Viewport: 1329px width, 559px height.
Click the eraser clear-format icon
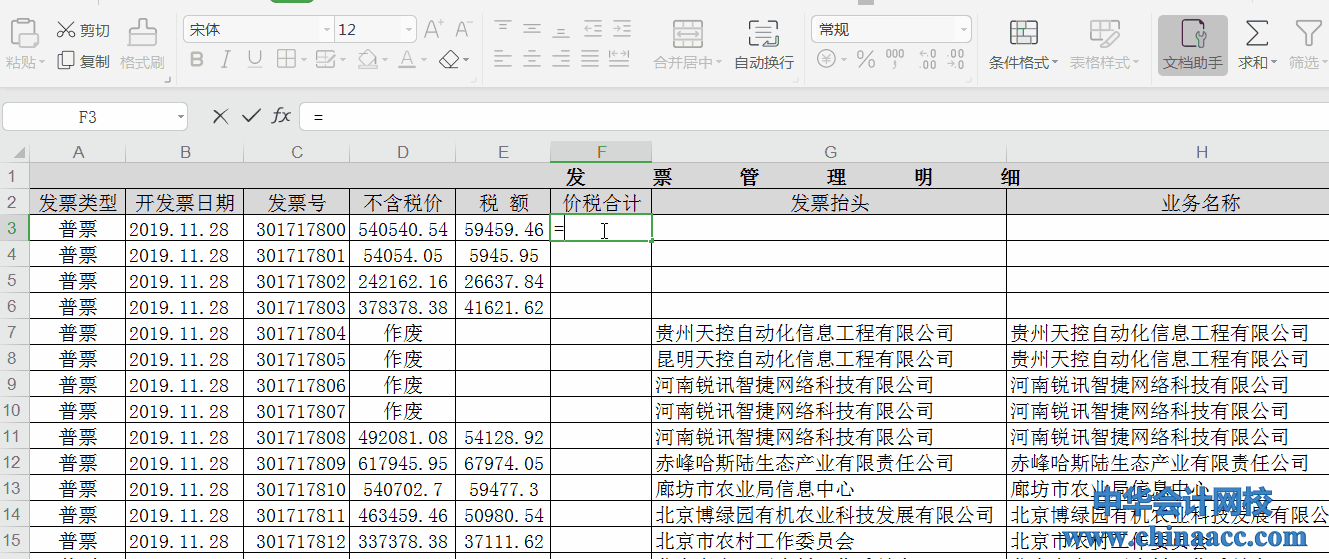(x=449, y=60)
